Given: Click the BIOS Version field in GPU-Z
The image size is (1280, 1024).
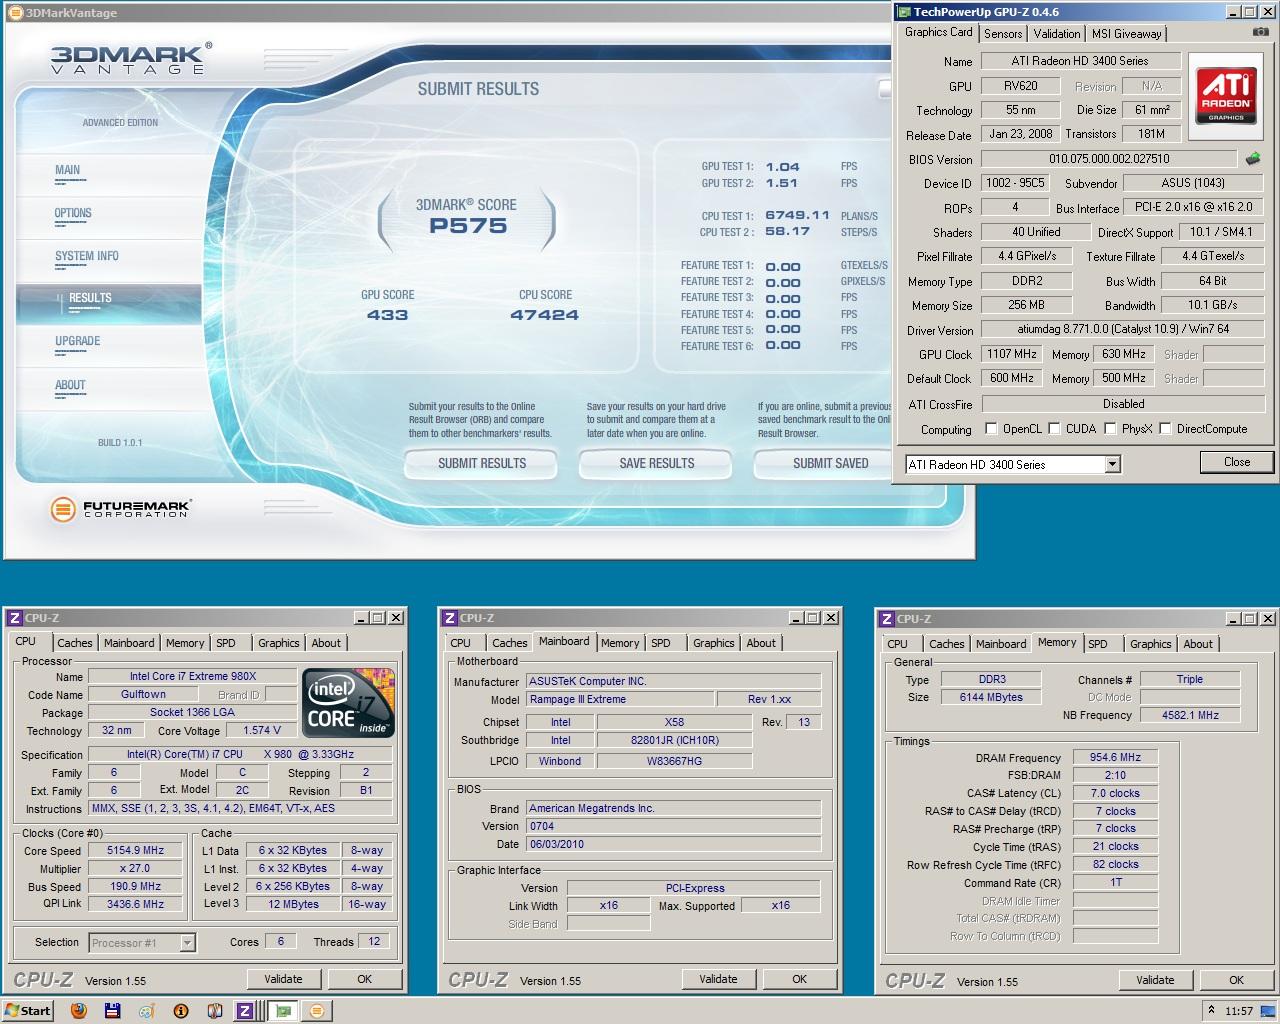Looking at the screenshot, I should coord(1109,159).
